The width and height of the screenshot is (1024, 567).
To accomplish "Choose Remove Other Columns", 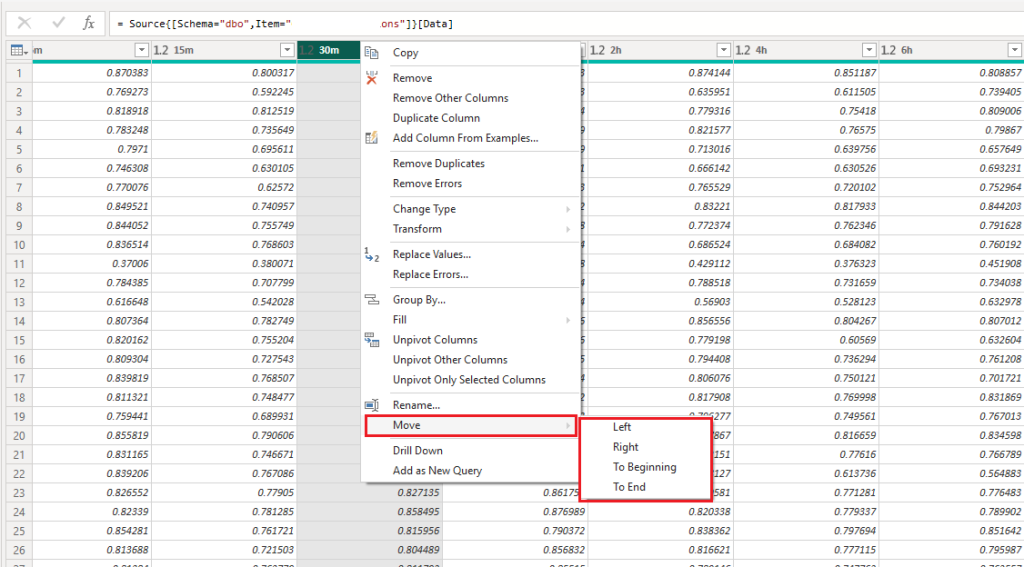I will pos(451,98).
